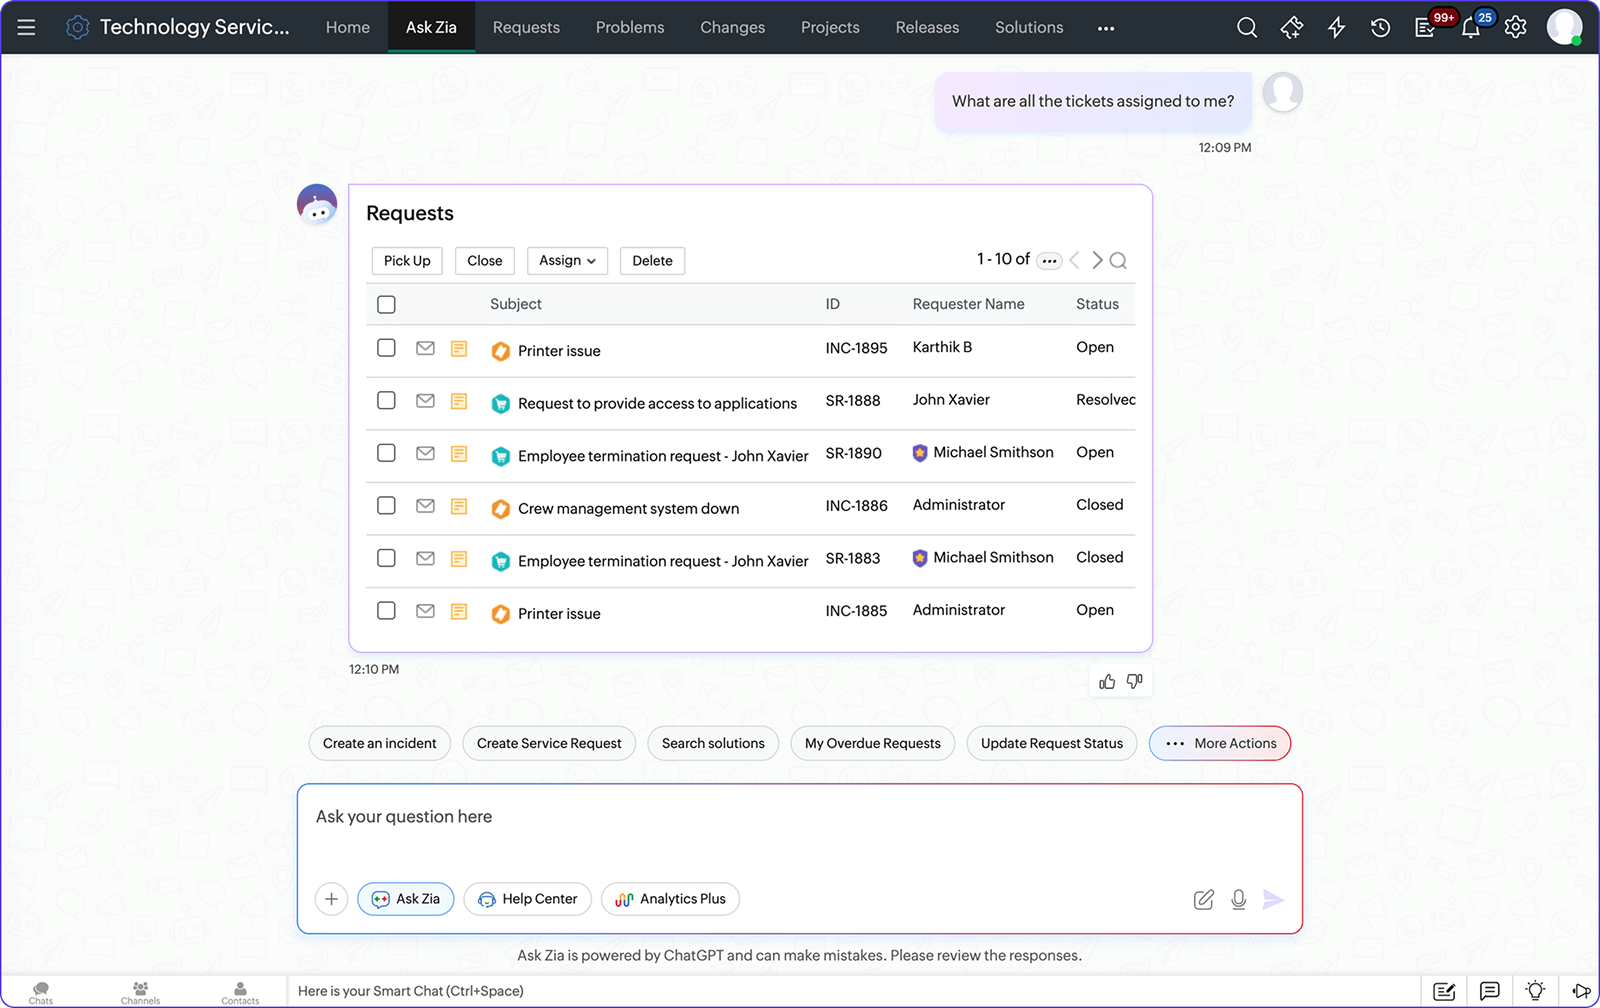Click the speech bubble icon in bottom bar
The image size is (1600, 1008).
[1489, 991]
